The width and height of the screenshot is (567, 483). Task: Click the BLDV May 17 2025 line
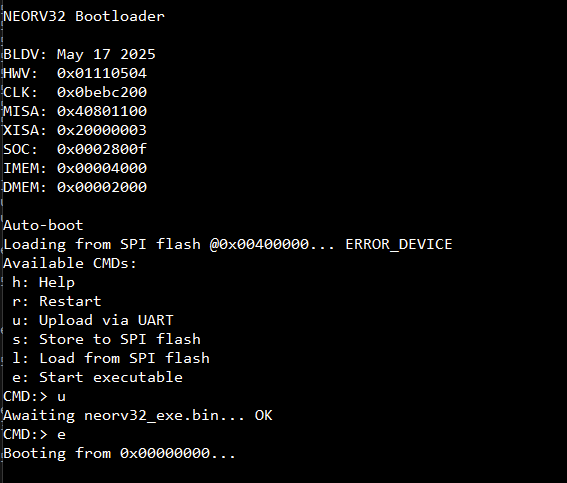pos(80,55)
